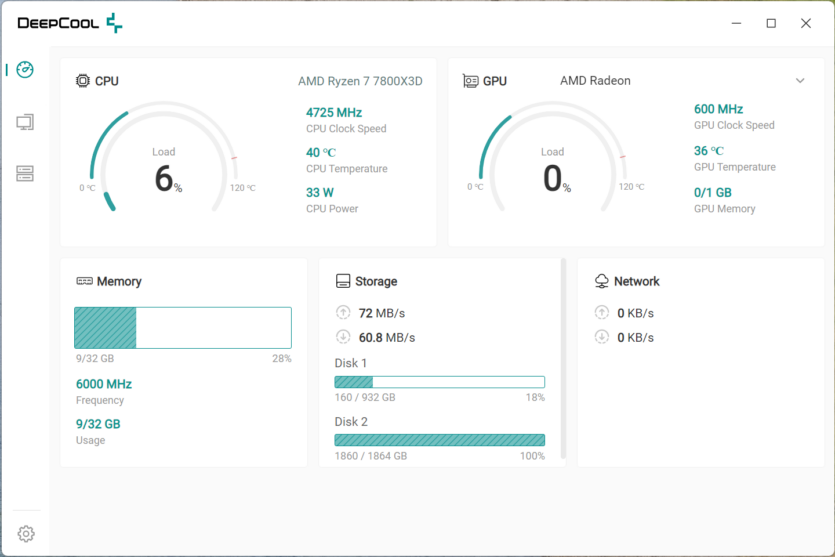Click the Disk 1 label
This screenshot has height=557, width=835.
(x=350, y=363)
